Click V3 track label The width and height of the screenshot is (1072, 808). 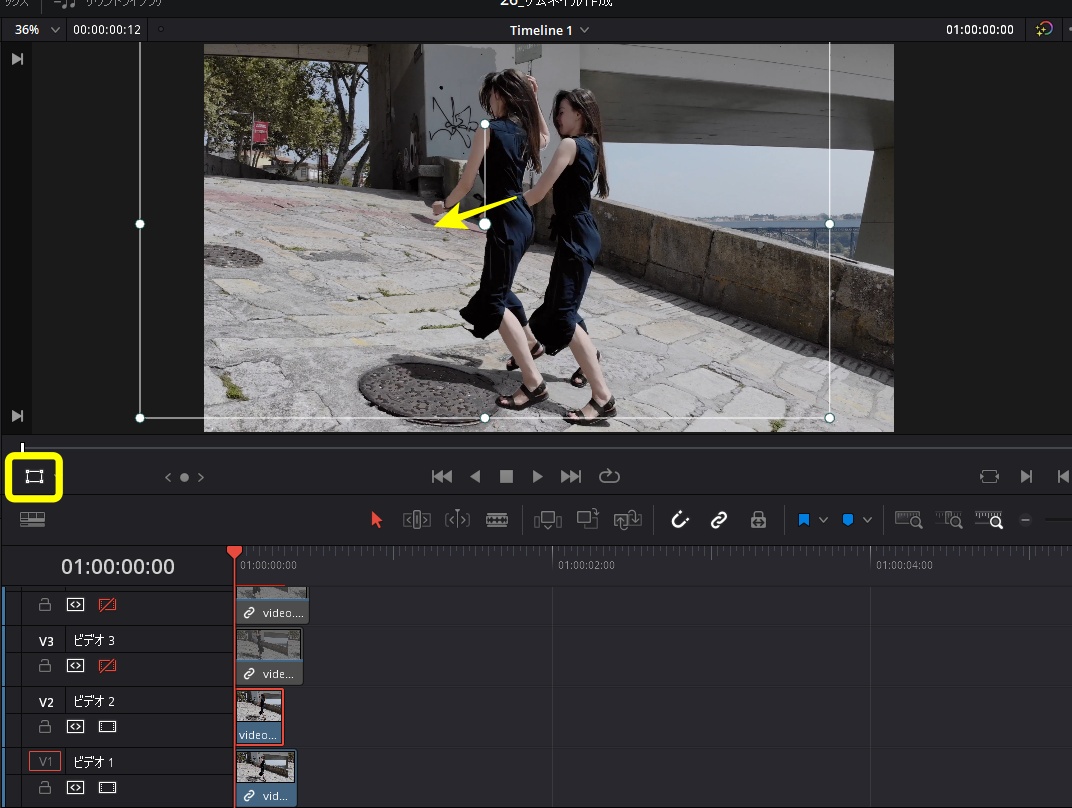tap(46, 641)
